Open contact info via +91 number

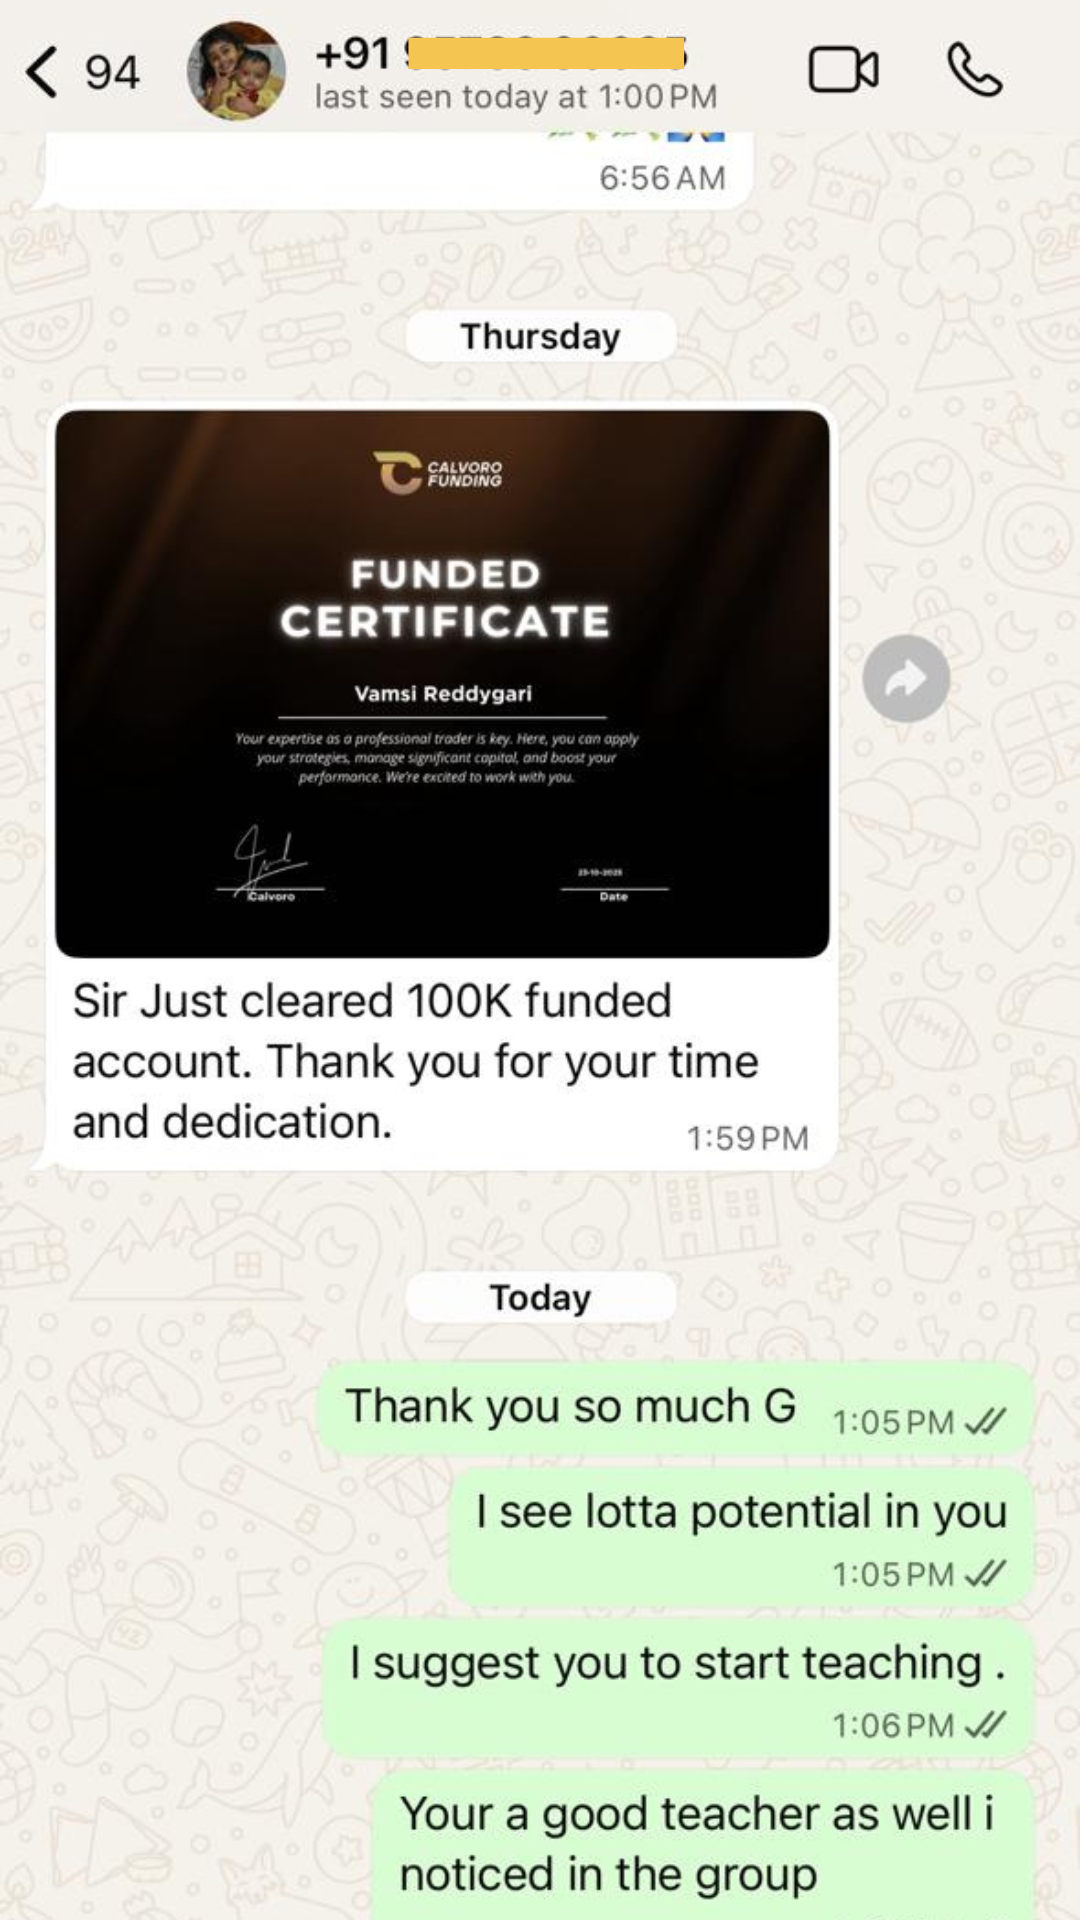click(x=500, y=53)
